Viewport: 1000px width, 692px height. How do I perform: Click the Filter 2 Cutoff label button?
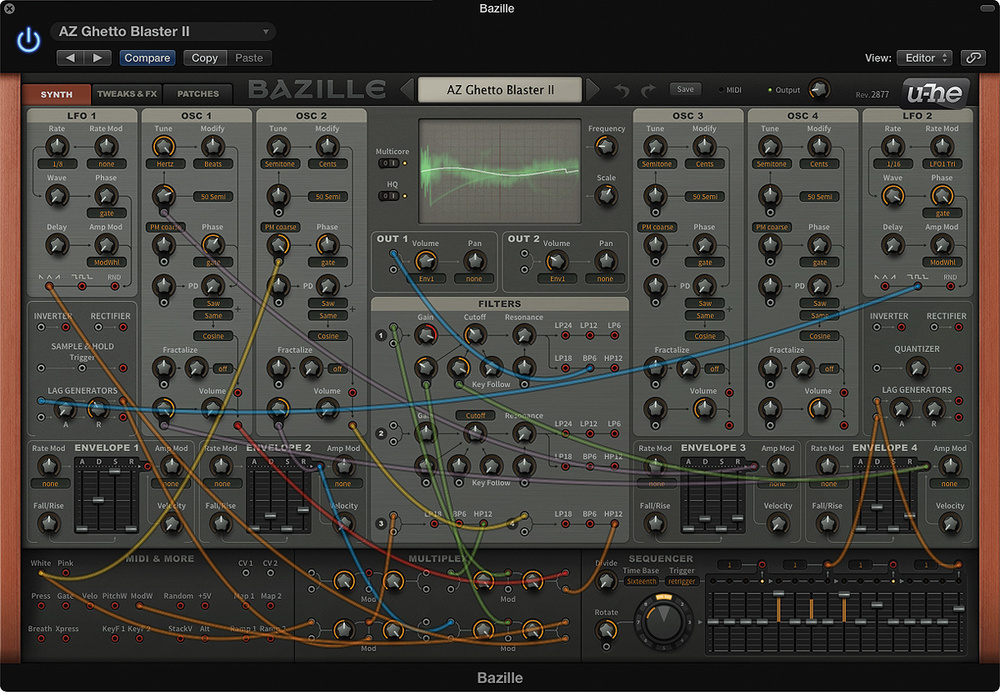coord(475,415)
